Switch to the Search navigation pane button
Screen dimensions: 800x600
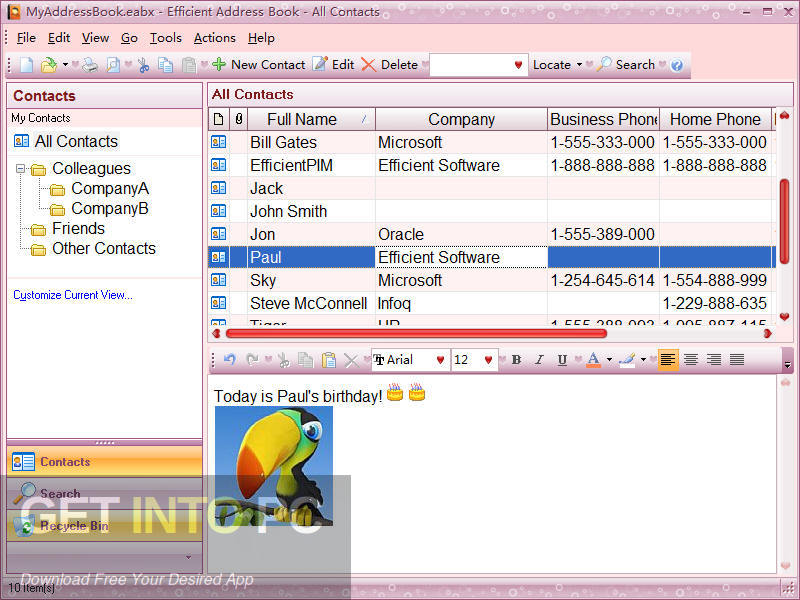(105, 493)
